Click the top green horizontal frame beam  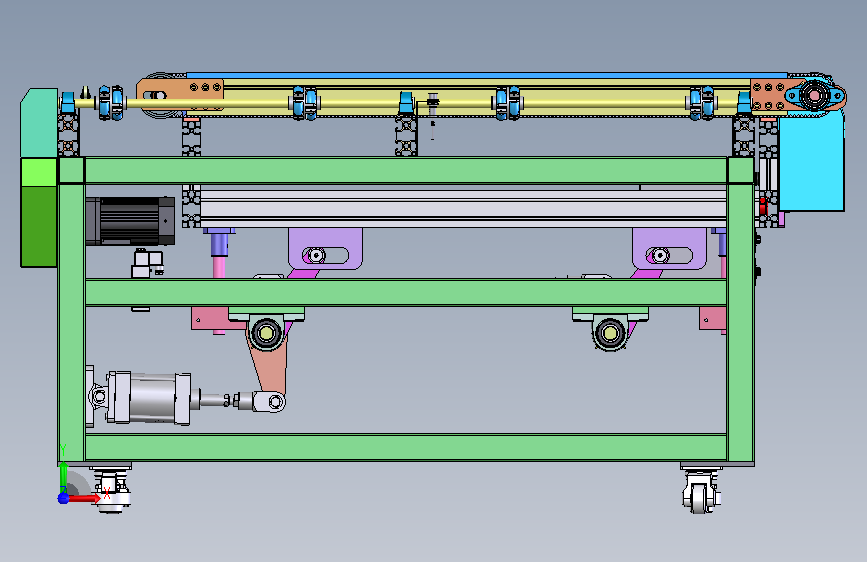click(405, 170)
